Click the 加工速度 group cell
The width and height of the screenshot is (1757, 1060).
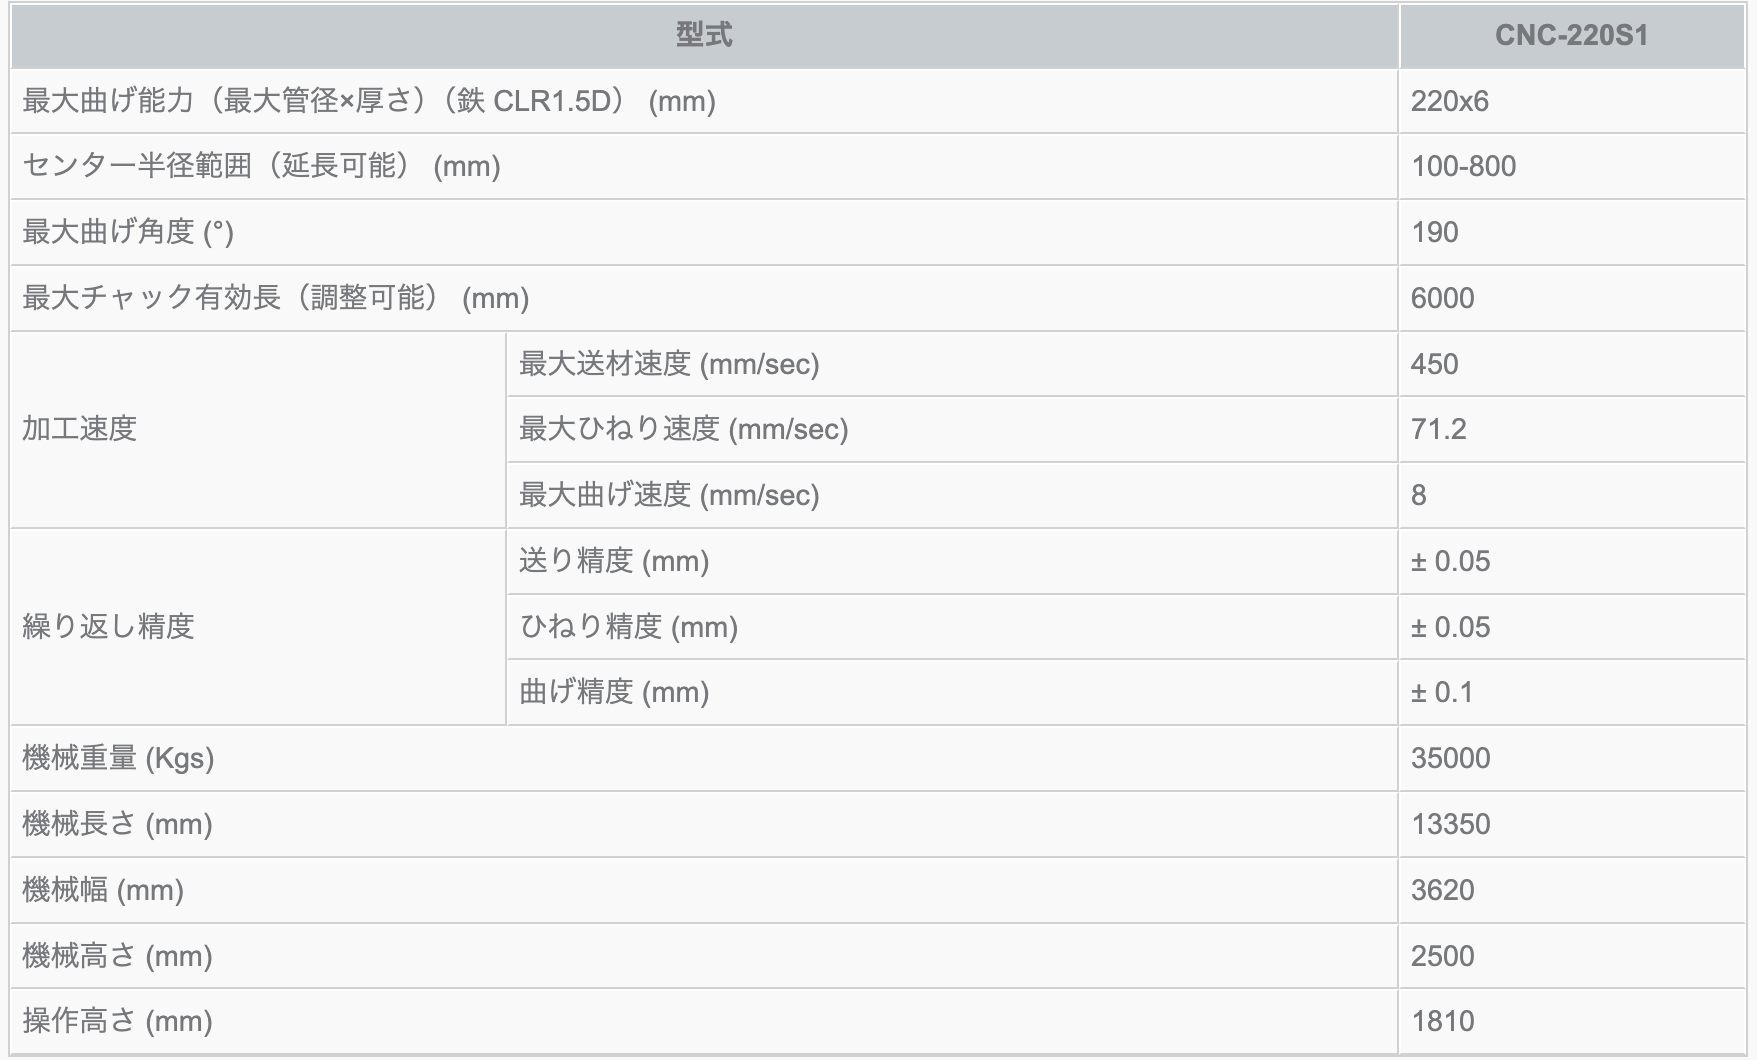[x=80, y=429]
